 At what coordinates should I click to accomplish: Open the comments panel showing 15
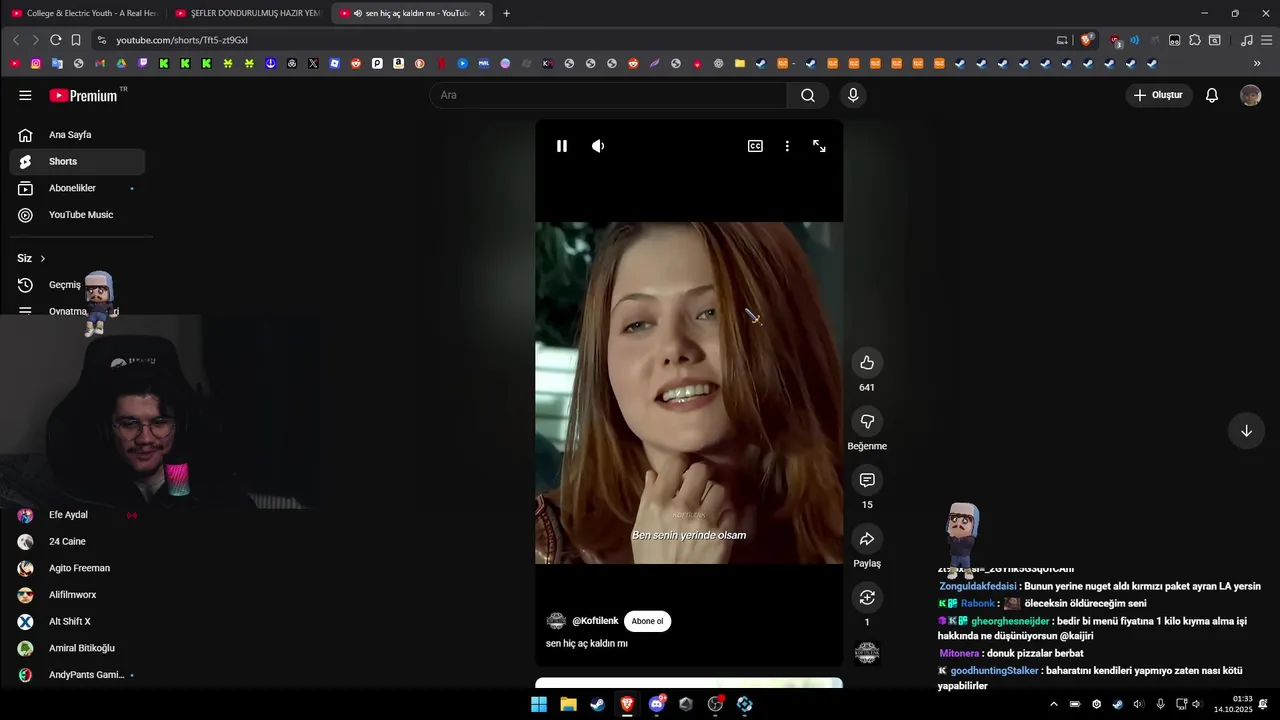867,480
